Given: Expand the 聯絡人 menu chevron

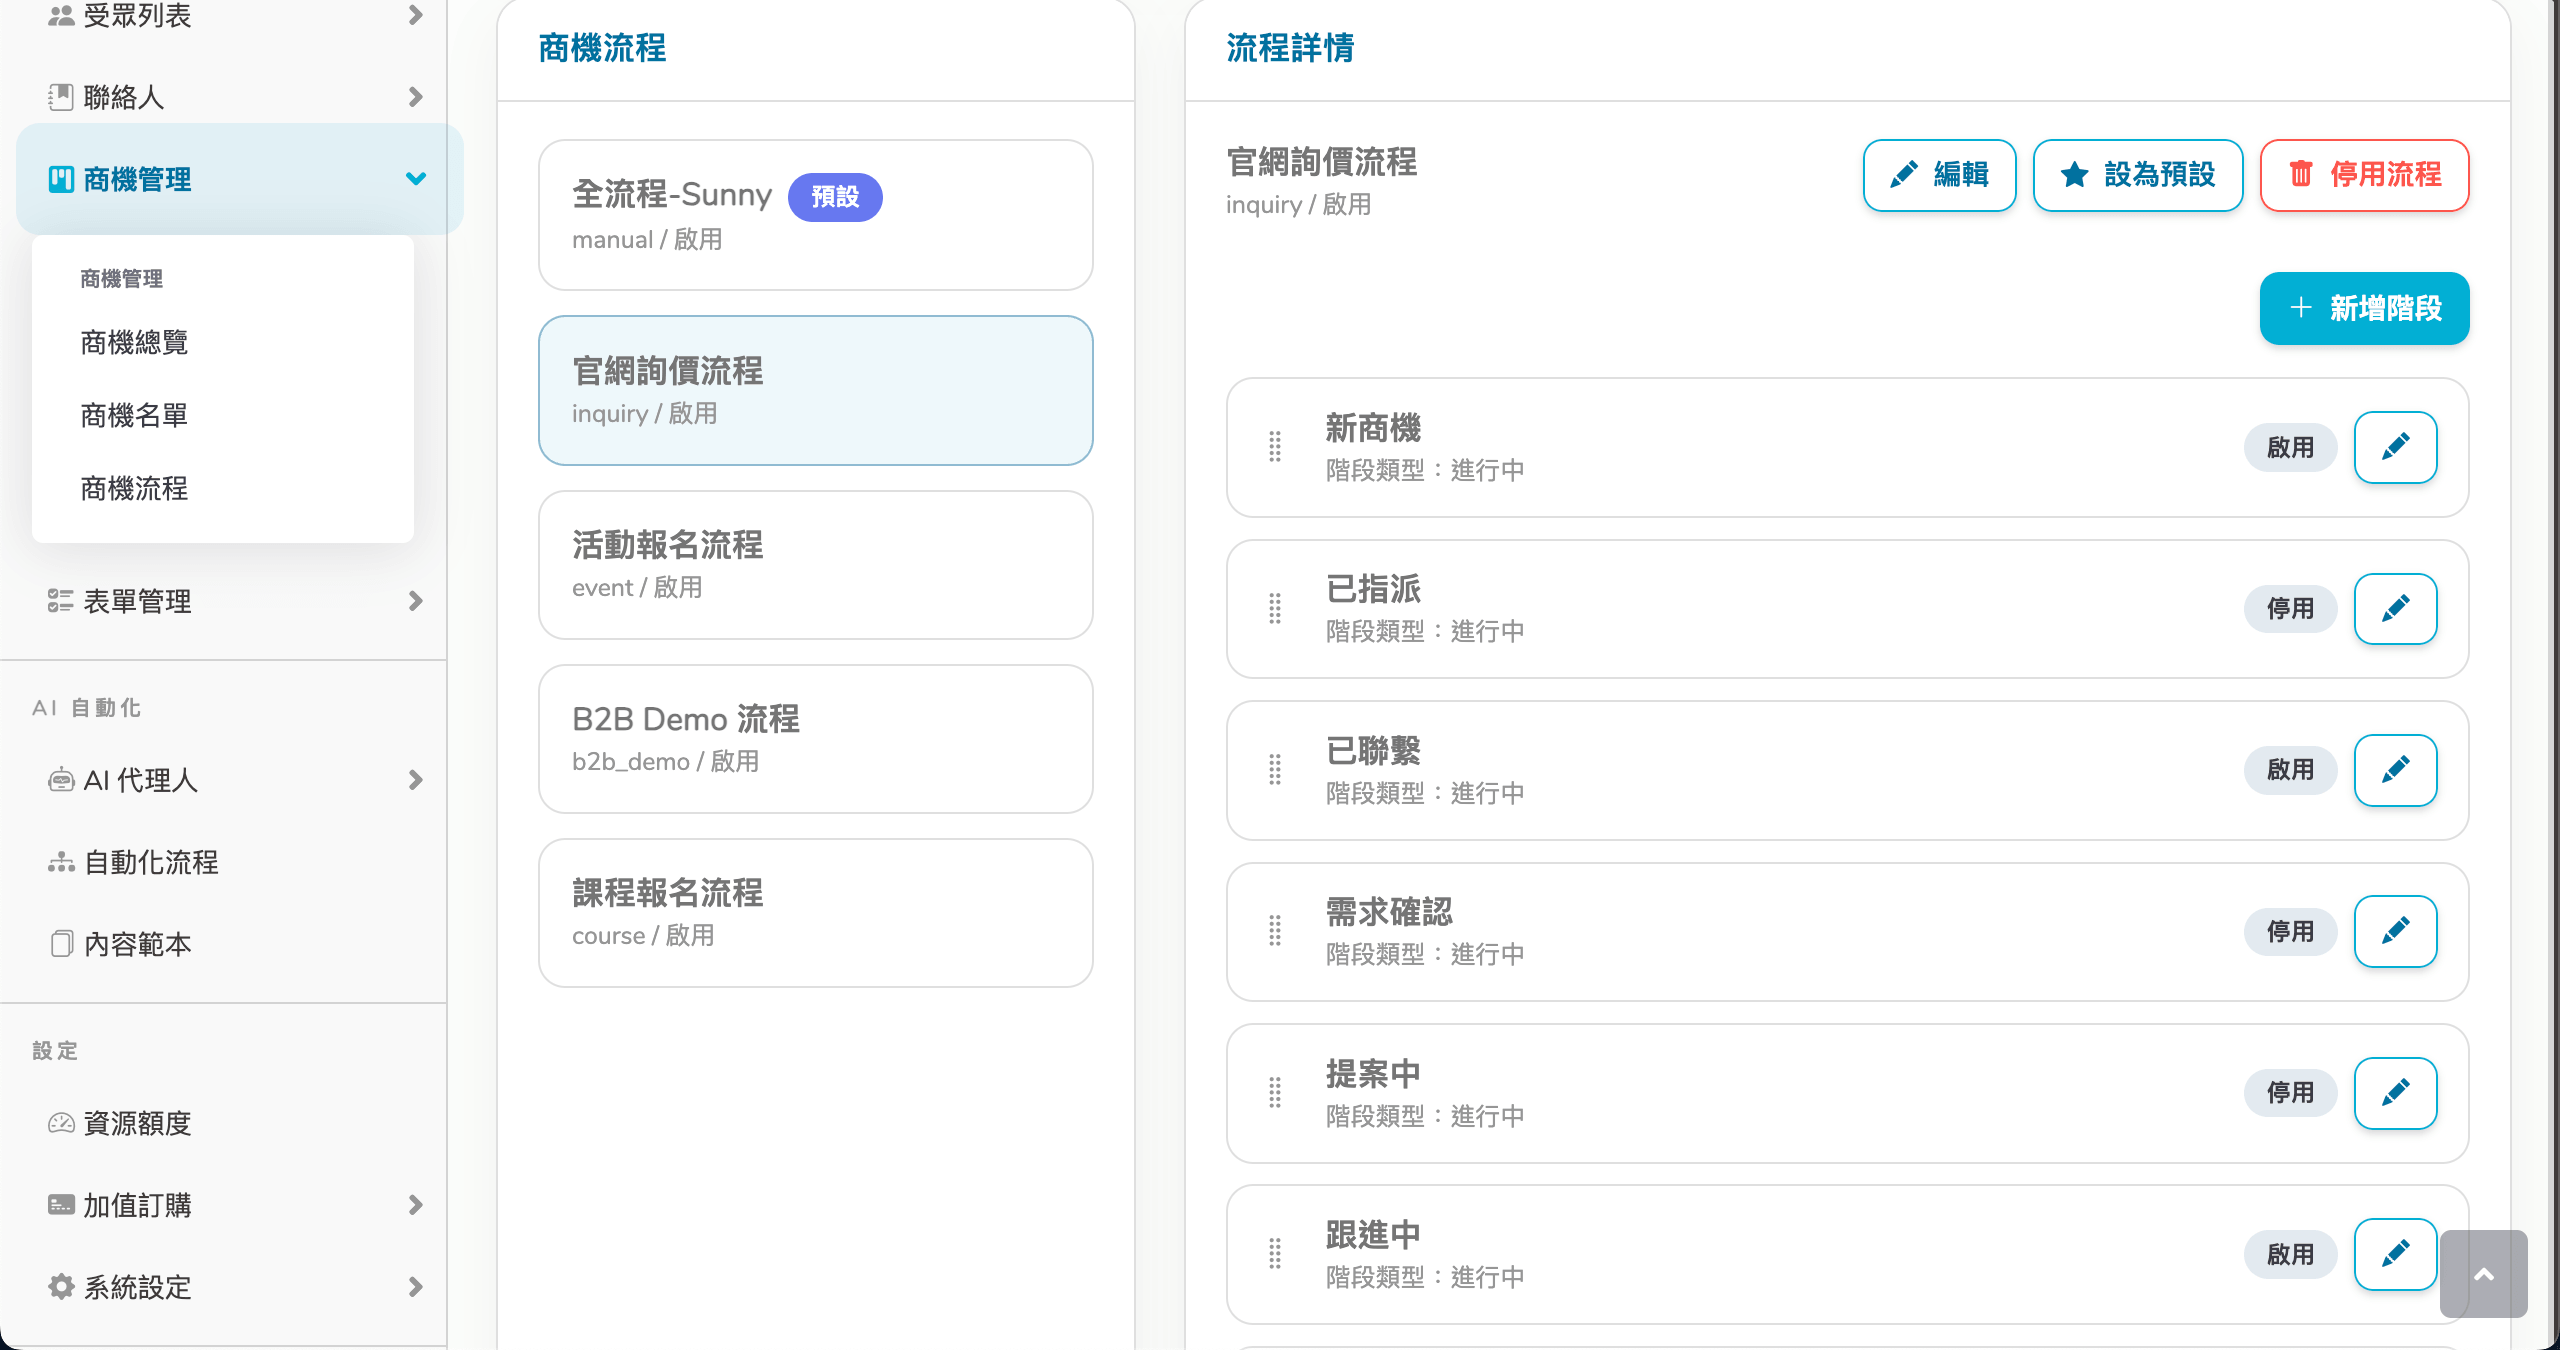Looking at the screenshot, I should tap(416, 97).
